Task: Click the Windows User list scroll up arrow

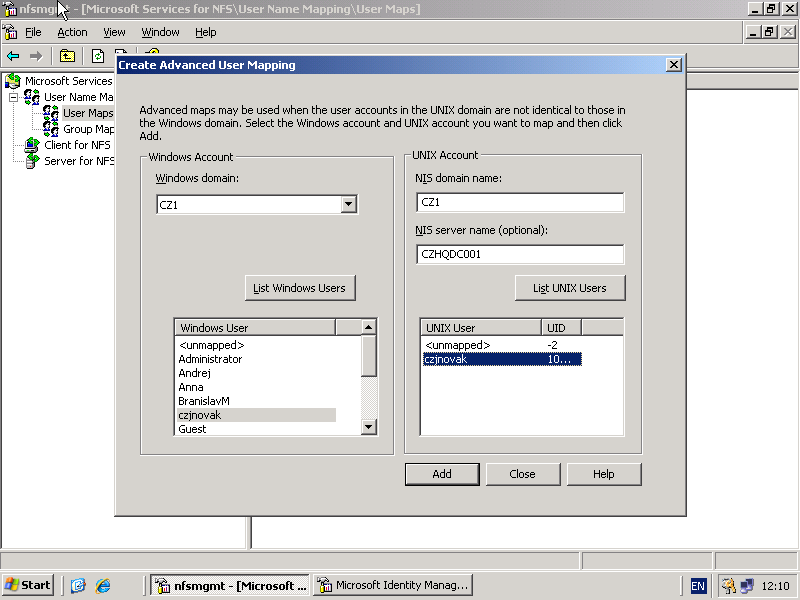Action: [x=368, y=327]
